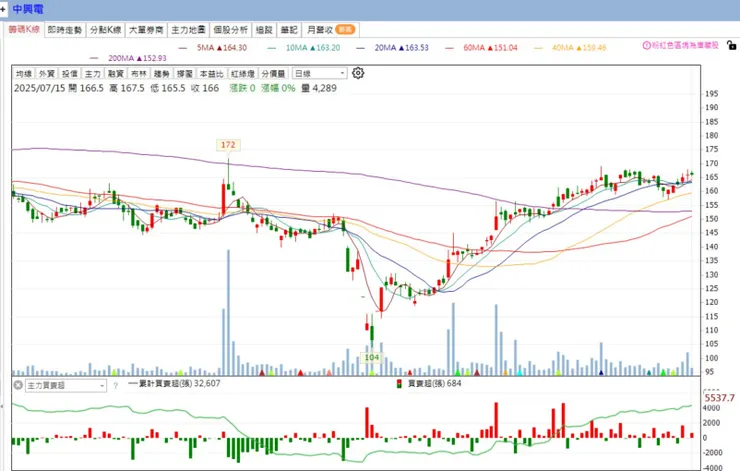Open the question mark help for indicator
740x471 pixels.
coord(115,386)
